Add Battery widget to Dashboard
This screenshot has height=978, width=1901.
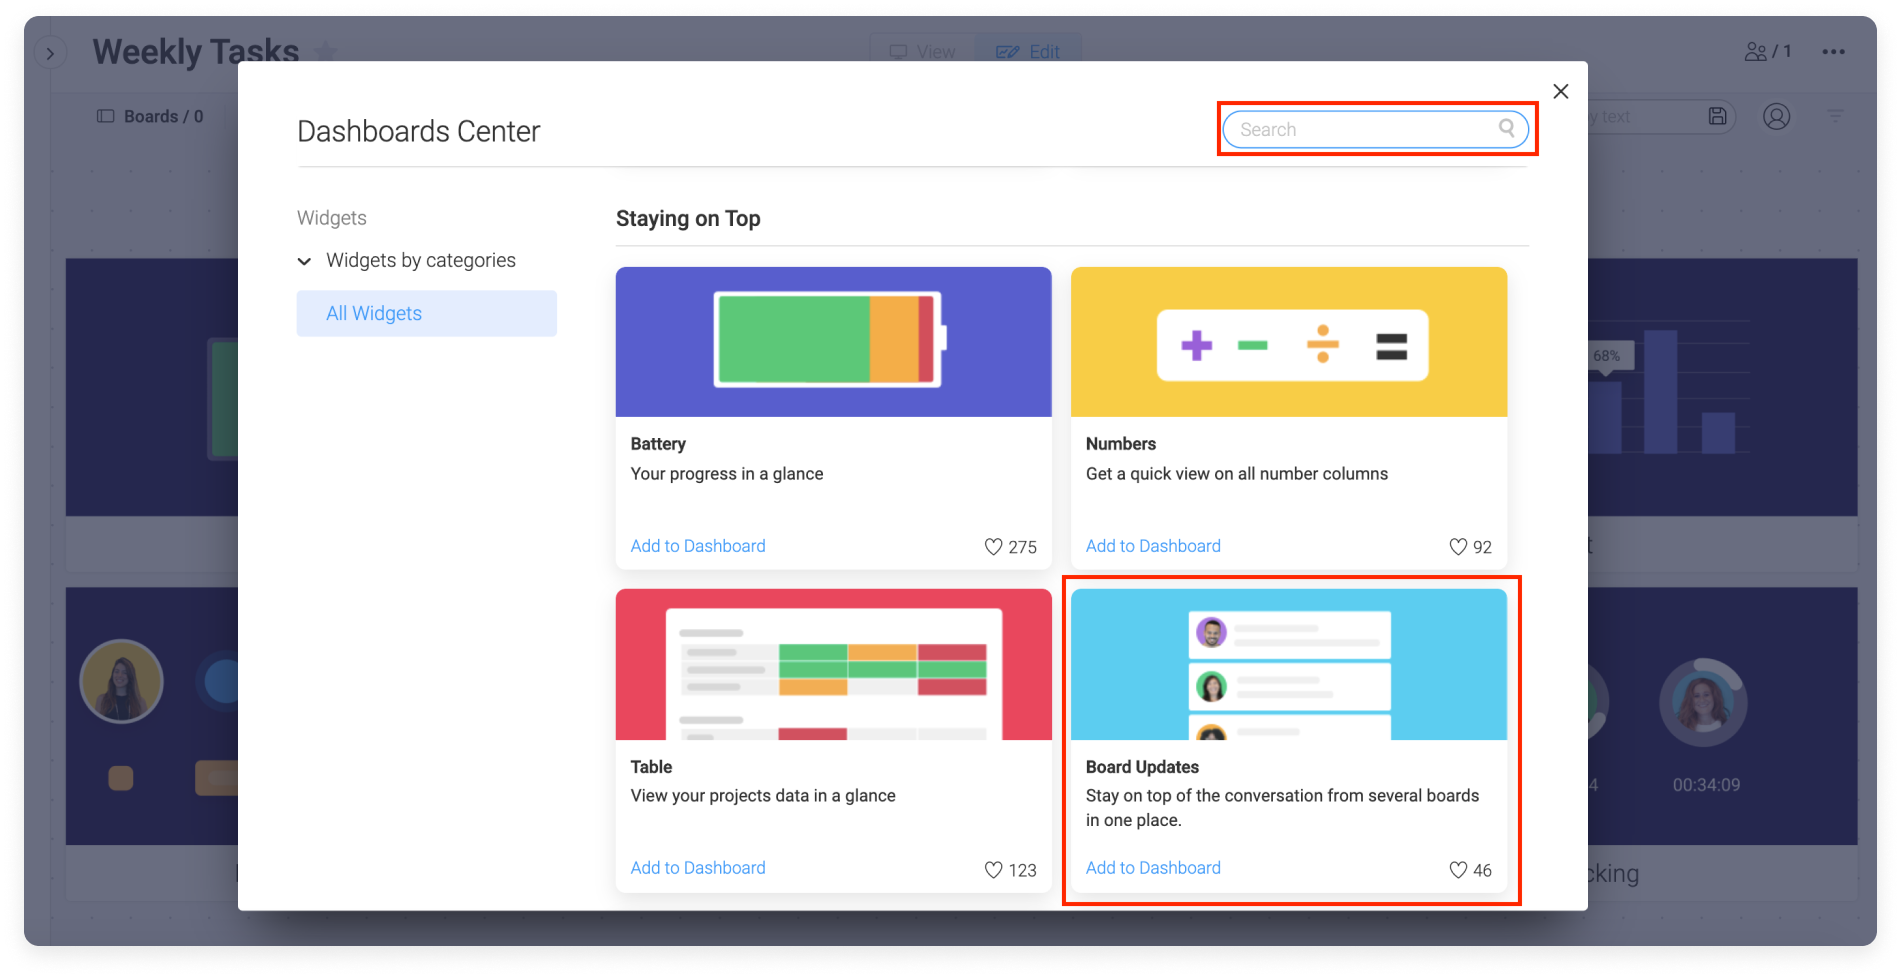click(698, 546)
